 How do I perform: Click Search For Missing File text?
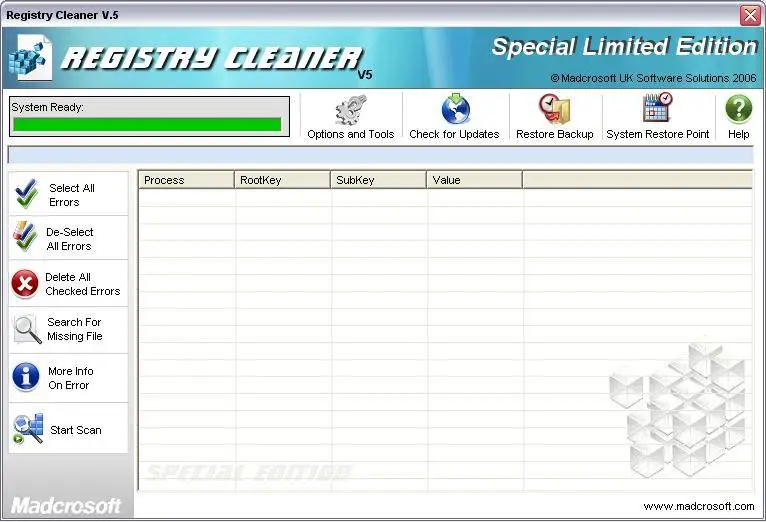pos(75,329)
